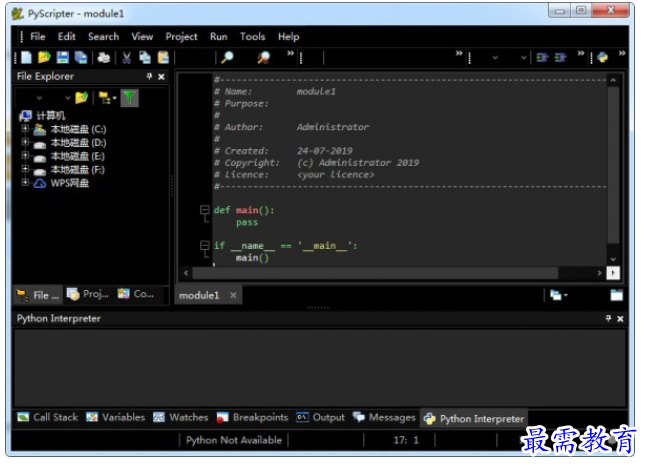Click the Copy toolbar icon
This screenshot has height=472, width=645.
tap(145, 57)
